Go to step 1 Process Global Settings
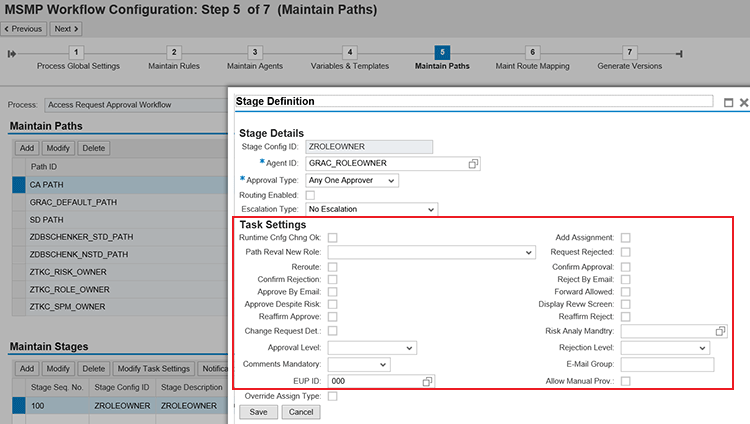The image size is (750, 424). [x=77, y=52]
